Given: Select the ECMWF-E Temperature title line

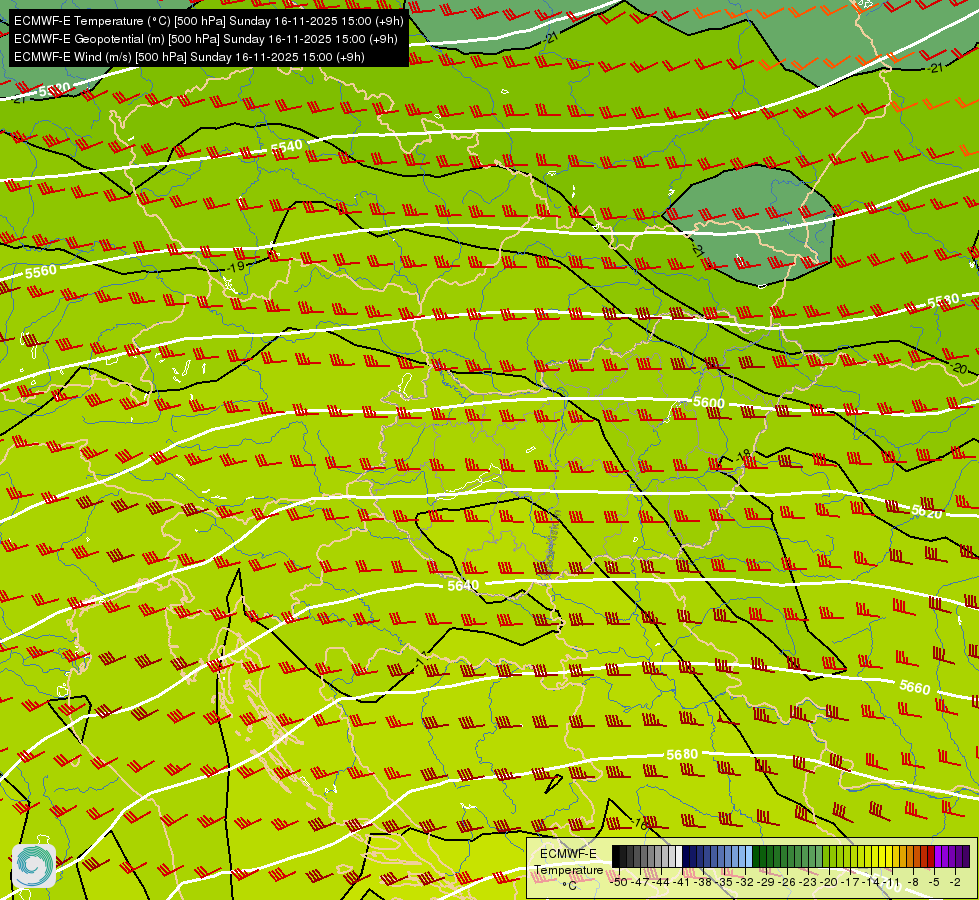Looking at the screenshot, I should click(x=209, y=21).
